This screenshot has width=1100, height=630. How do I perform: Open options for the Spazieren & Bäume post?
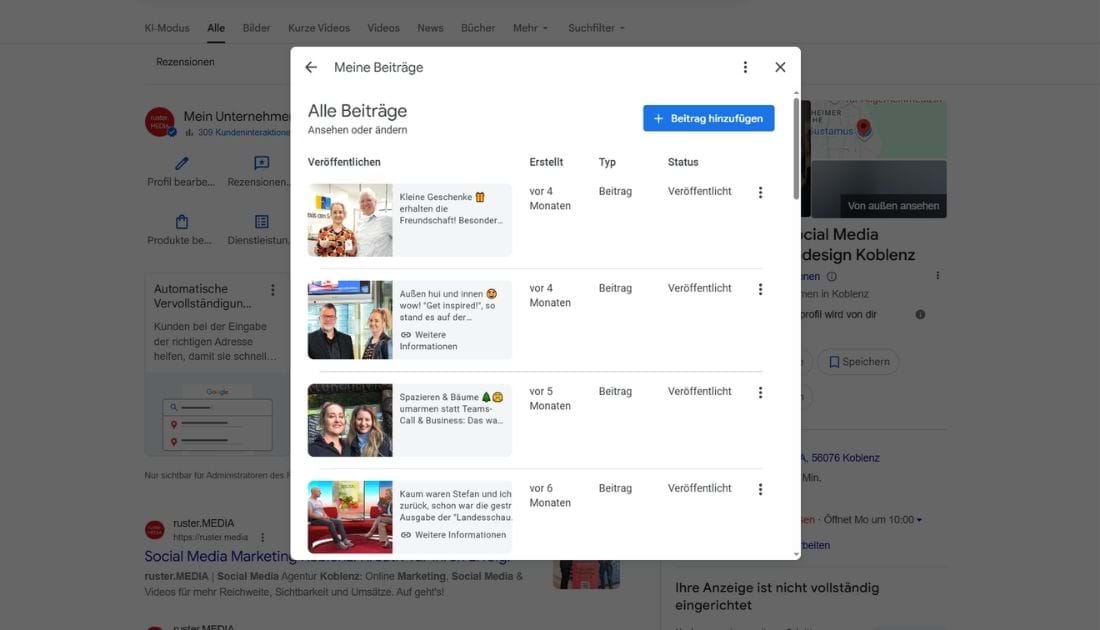(x=760, y=392)
